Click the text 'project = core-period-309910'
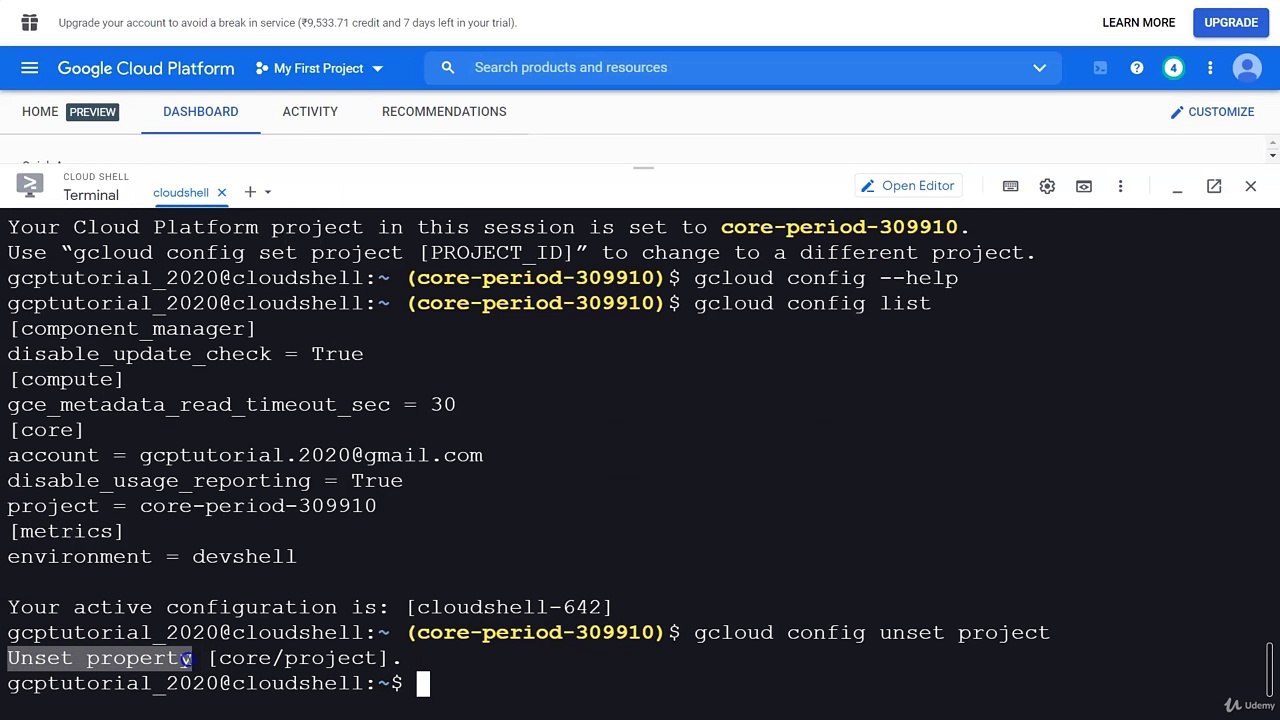This screenshot has width=1280, height=720. point(192,506)
